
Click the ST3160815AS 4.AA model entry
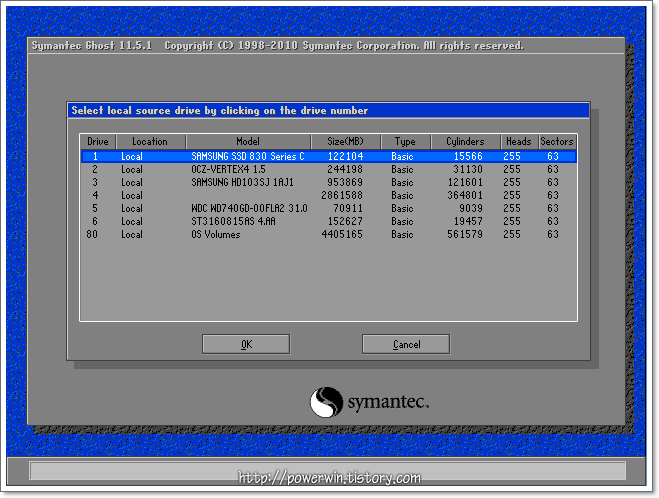(233, 221)
